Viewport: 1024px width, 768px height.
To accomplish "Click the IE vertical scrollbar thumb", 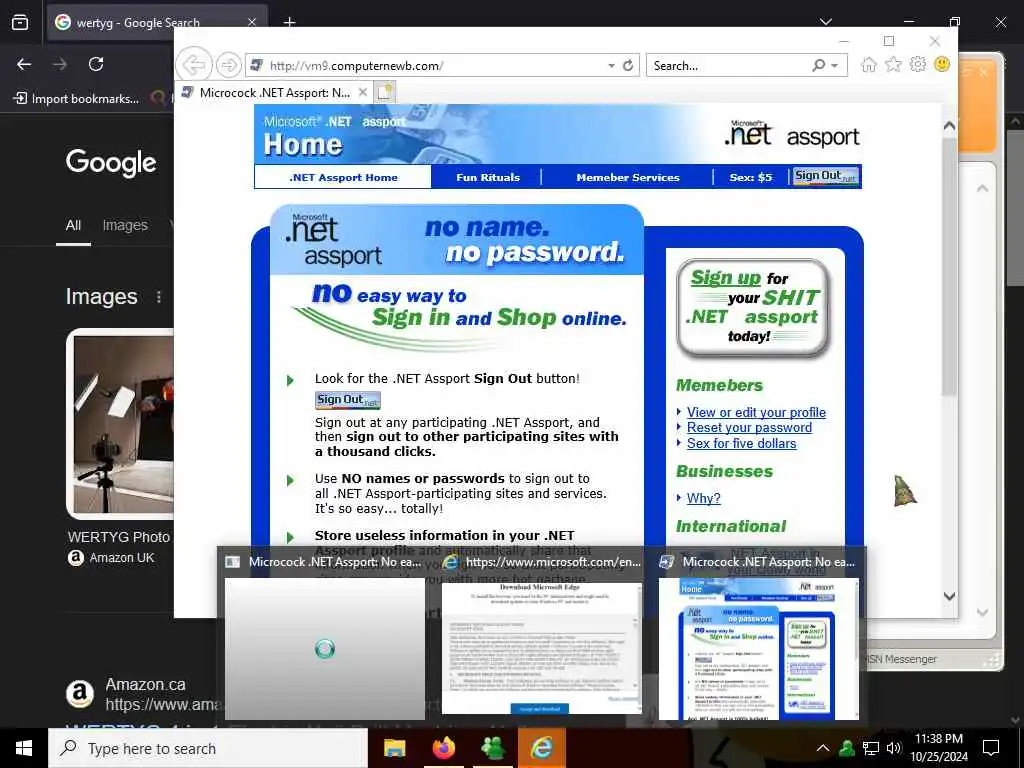I will [x=949, y=266].
